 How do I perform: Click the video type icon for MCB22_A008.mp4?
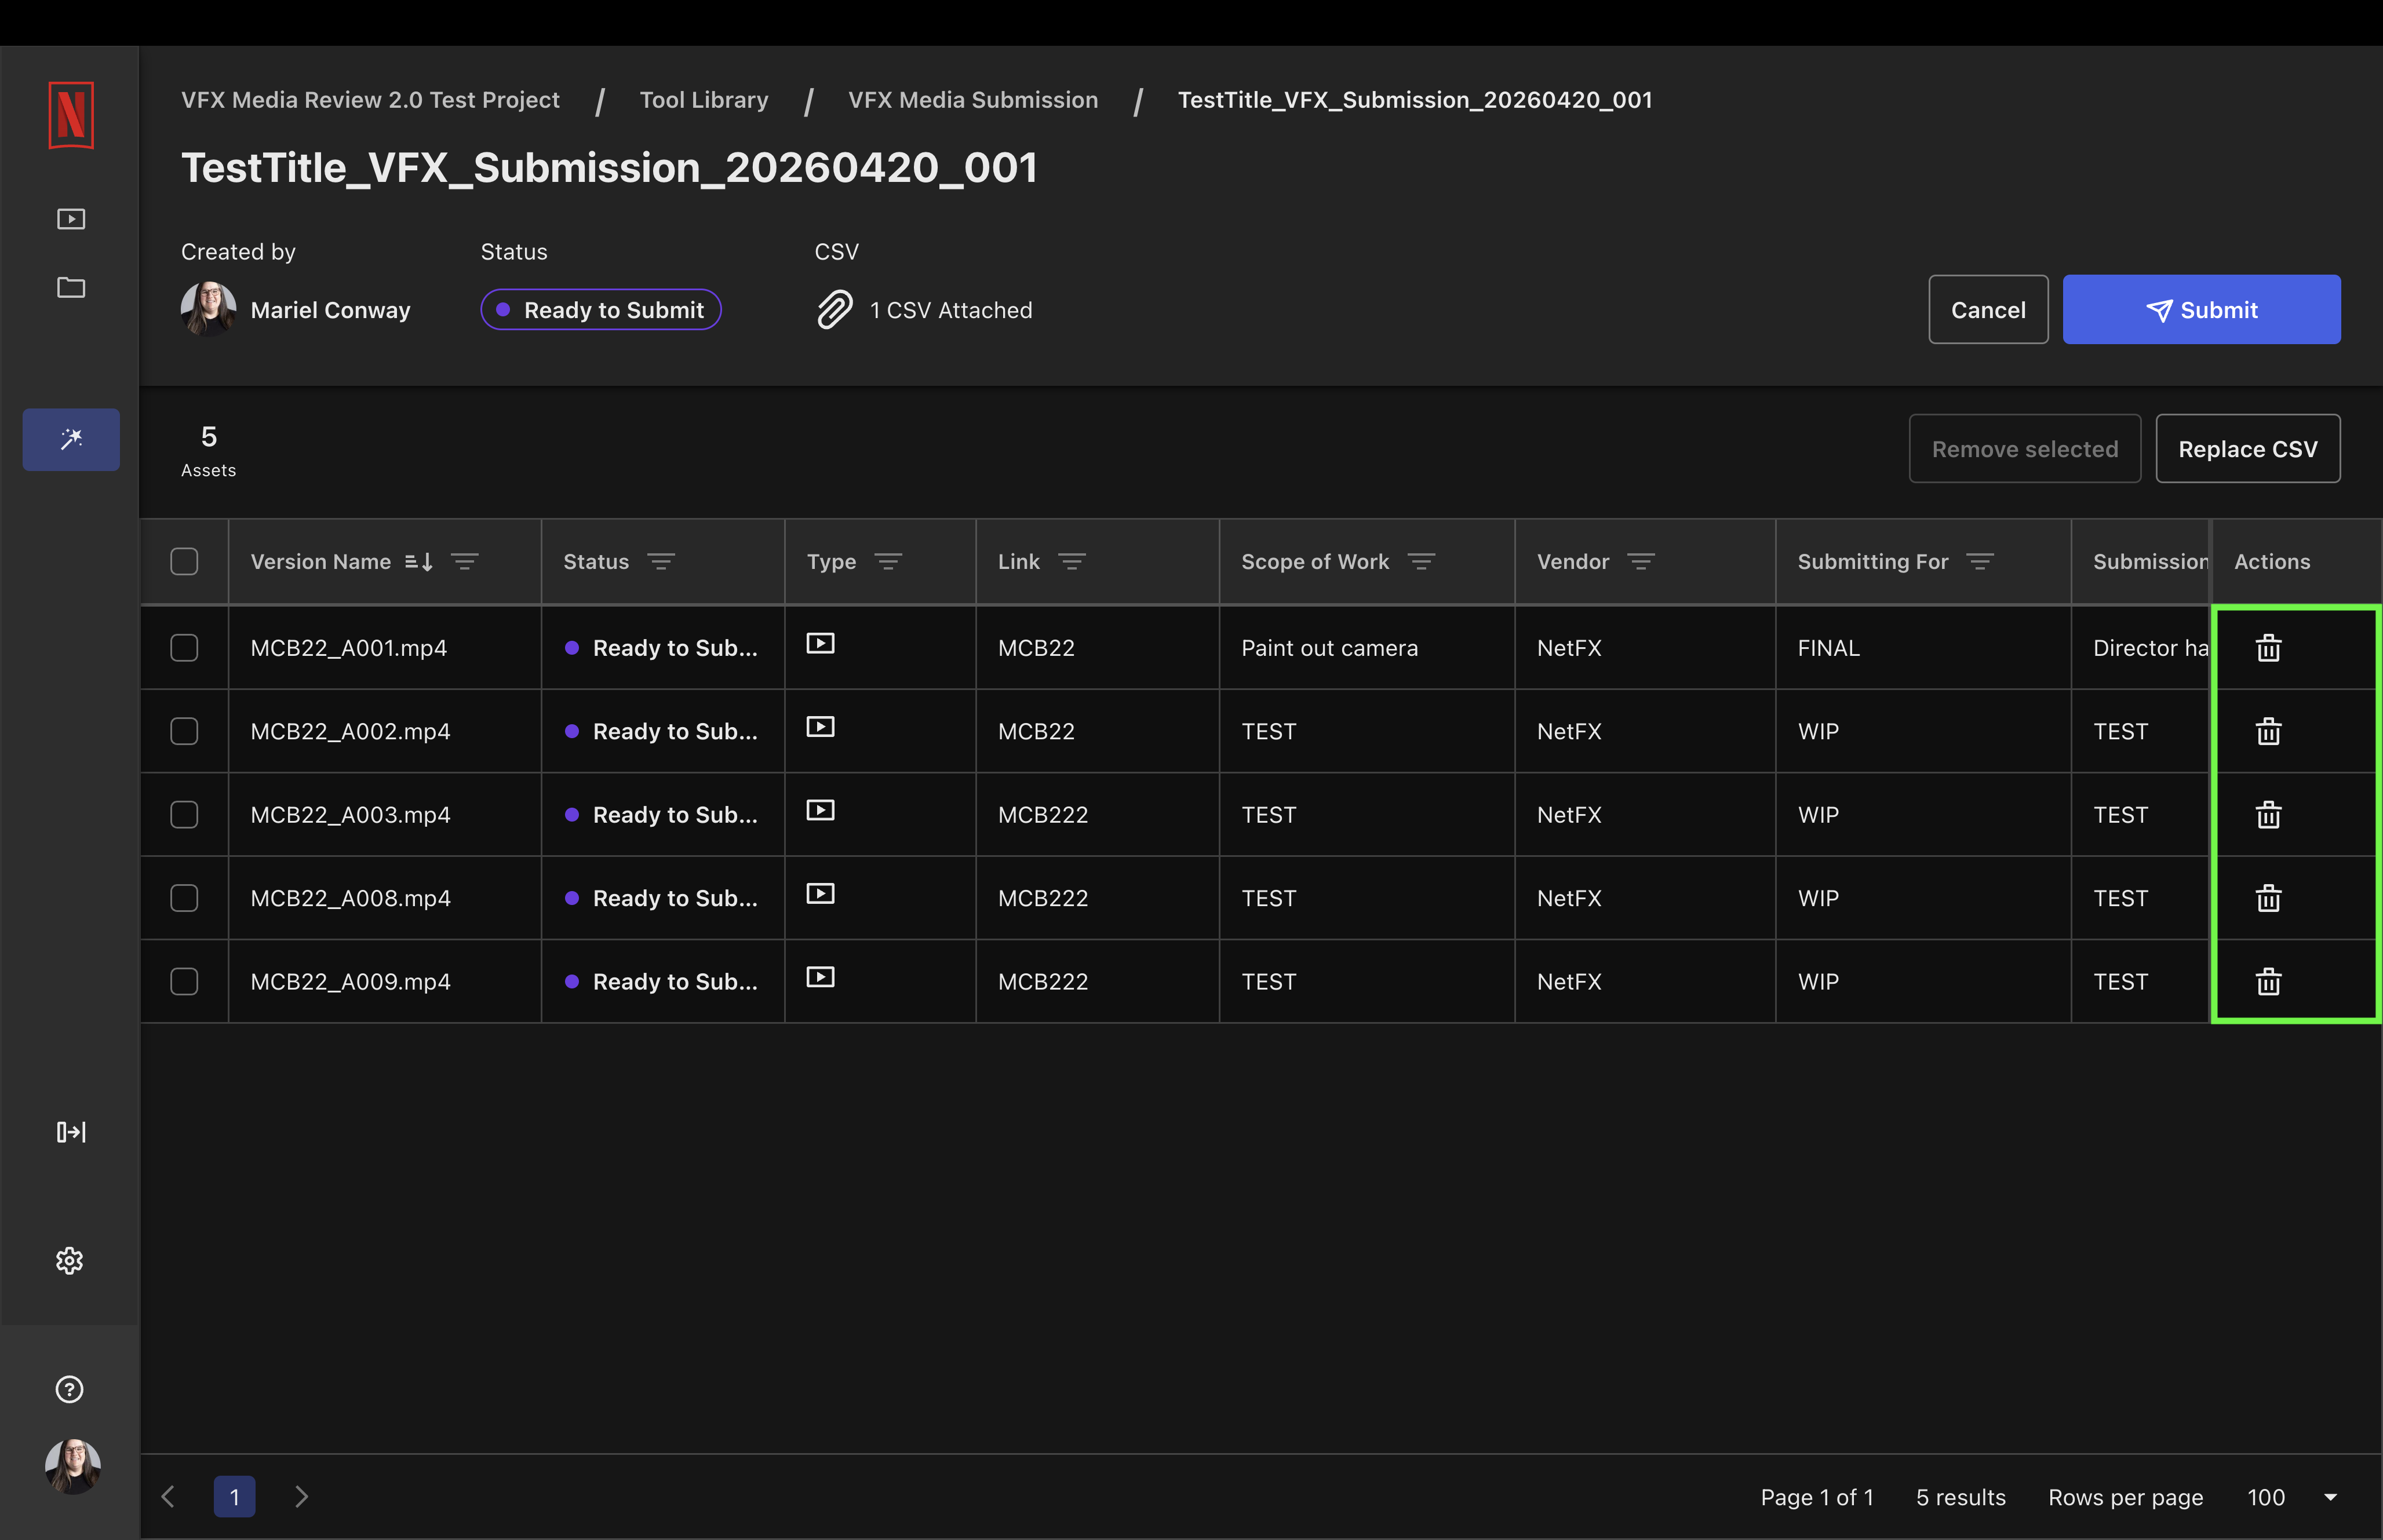(x=821, y=894)
